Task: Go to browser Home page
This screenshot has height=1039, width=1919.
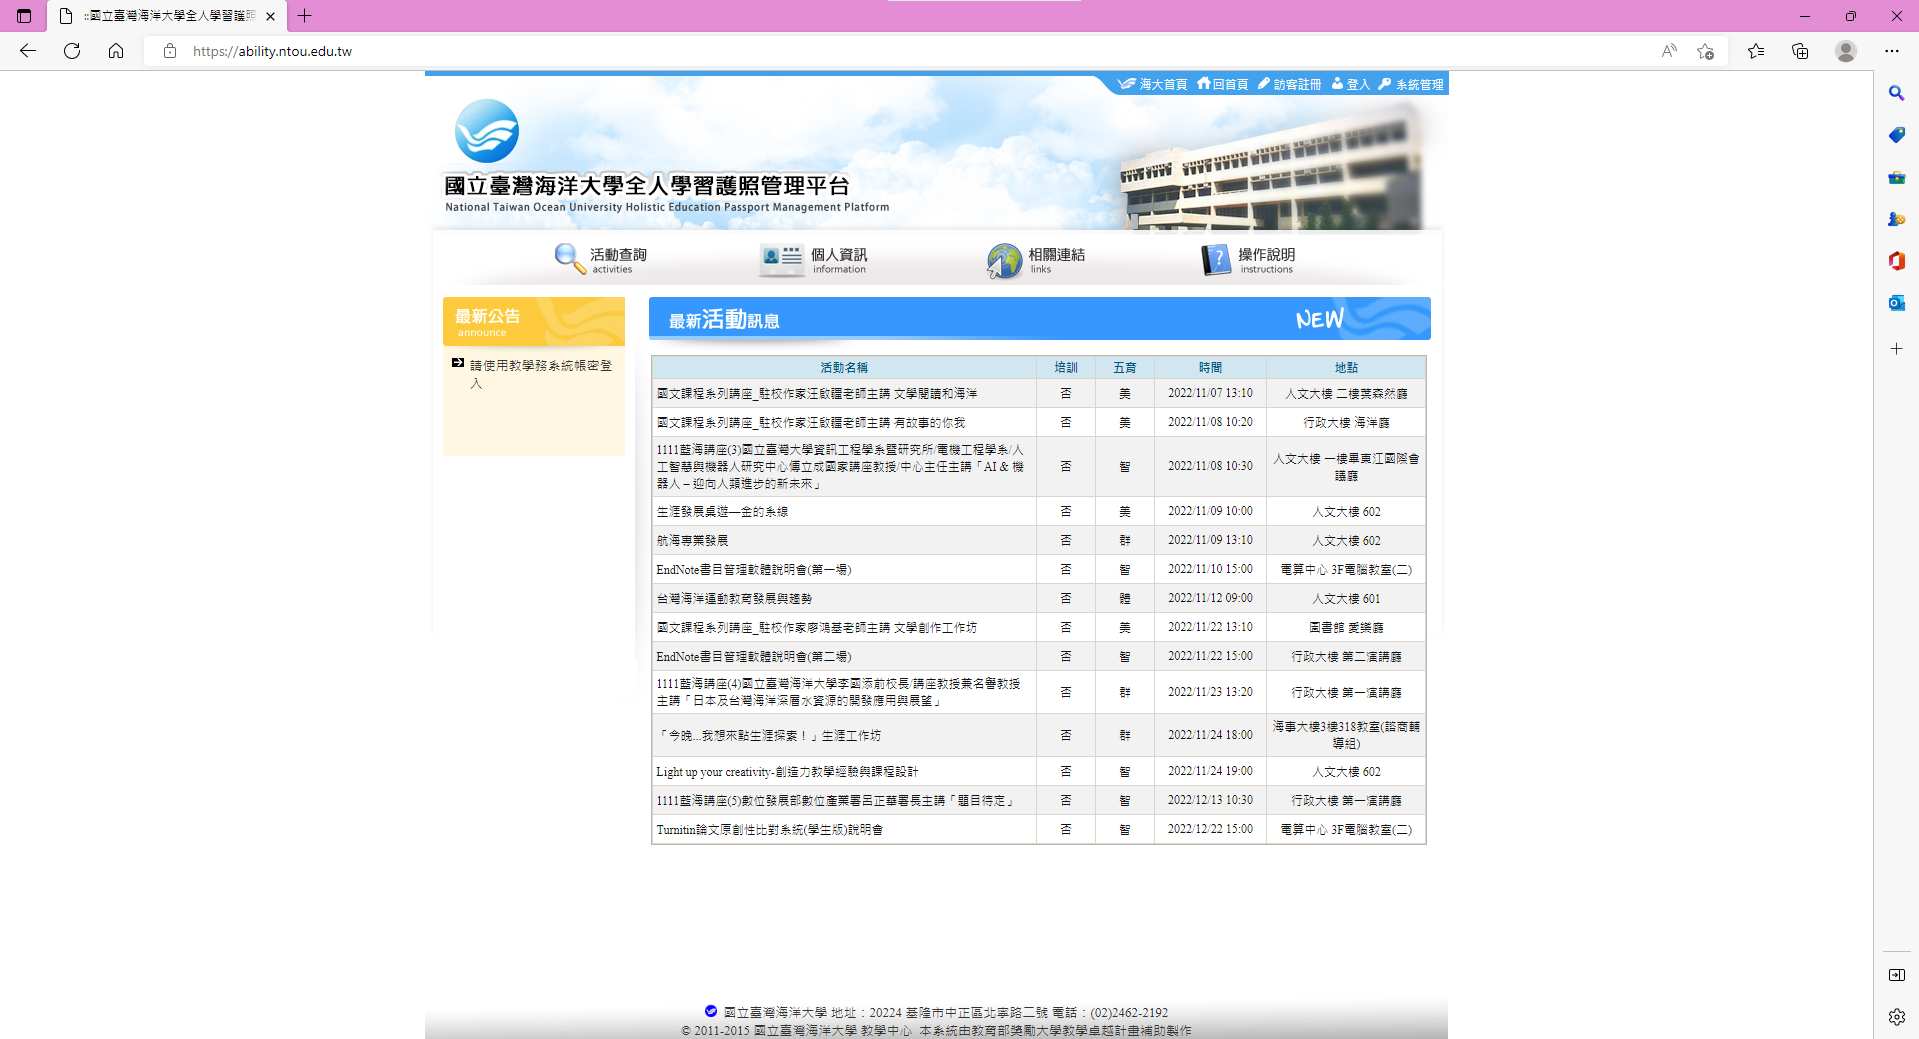Action: (116, 51)
